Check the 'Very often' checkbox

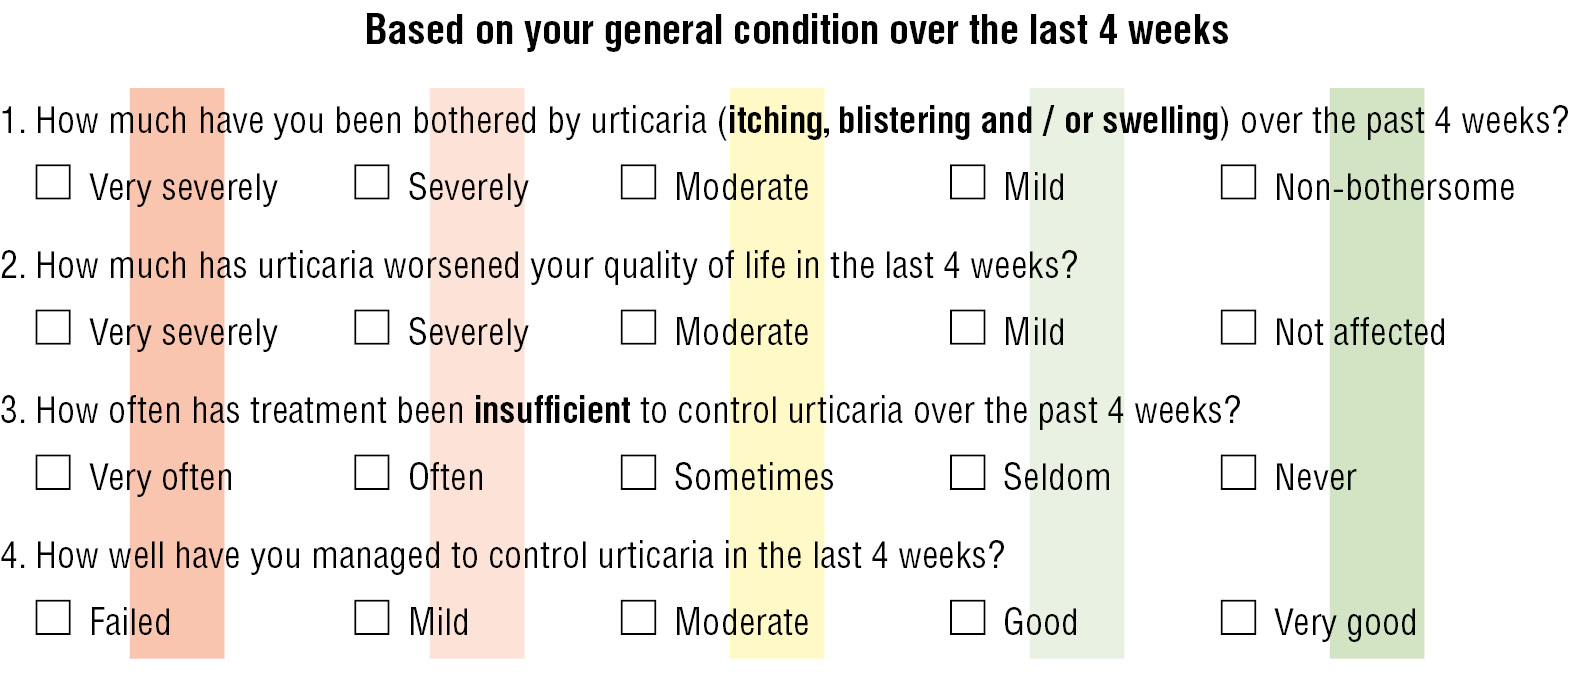pos(53,473)
